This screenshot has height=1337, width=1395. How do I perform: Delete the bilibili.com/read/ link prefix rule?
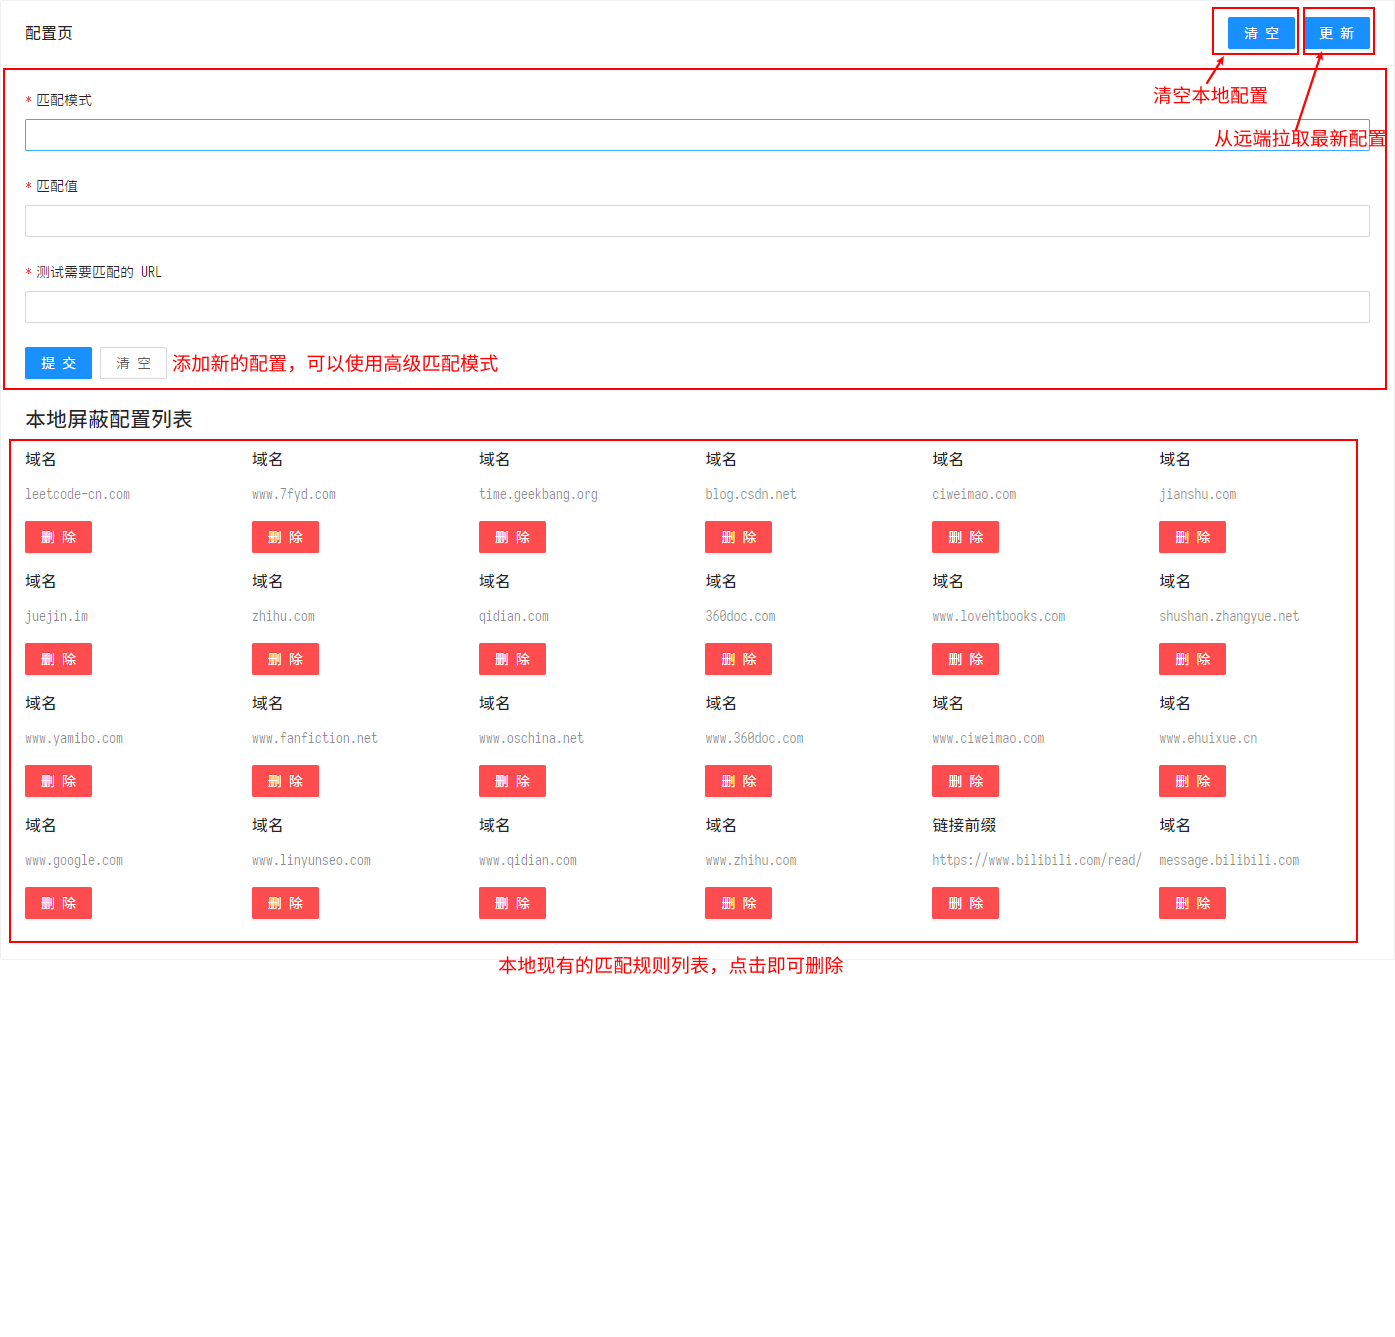(x=965, y=903)
